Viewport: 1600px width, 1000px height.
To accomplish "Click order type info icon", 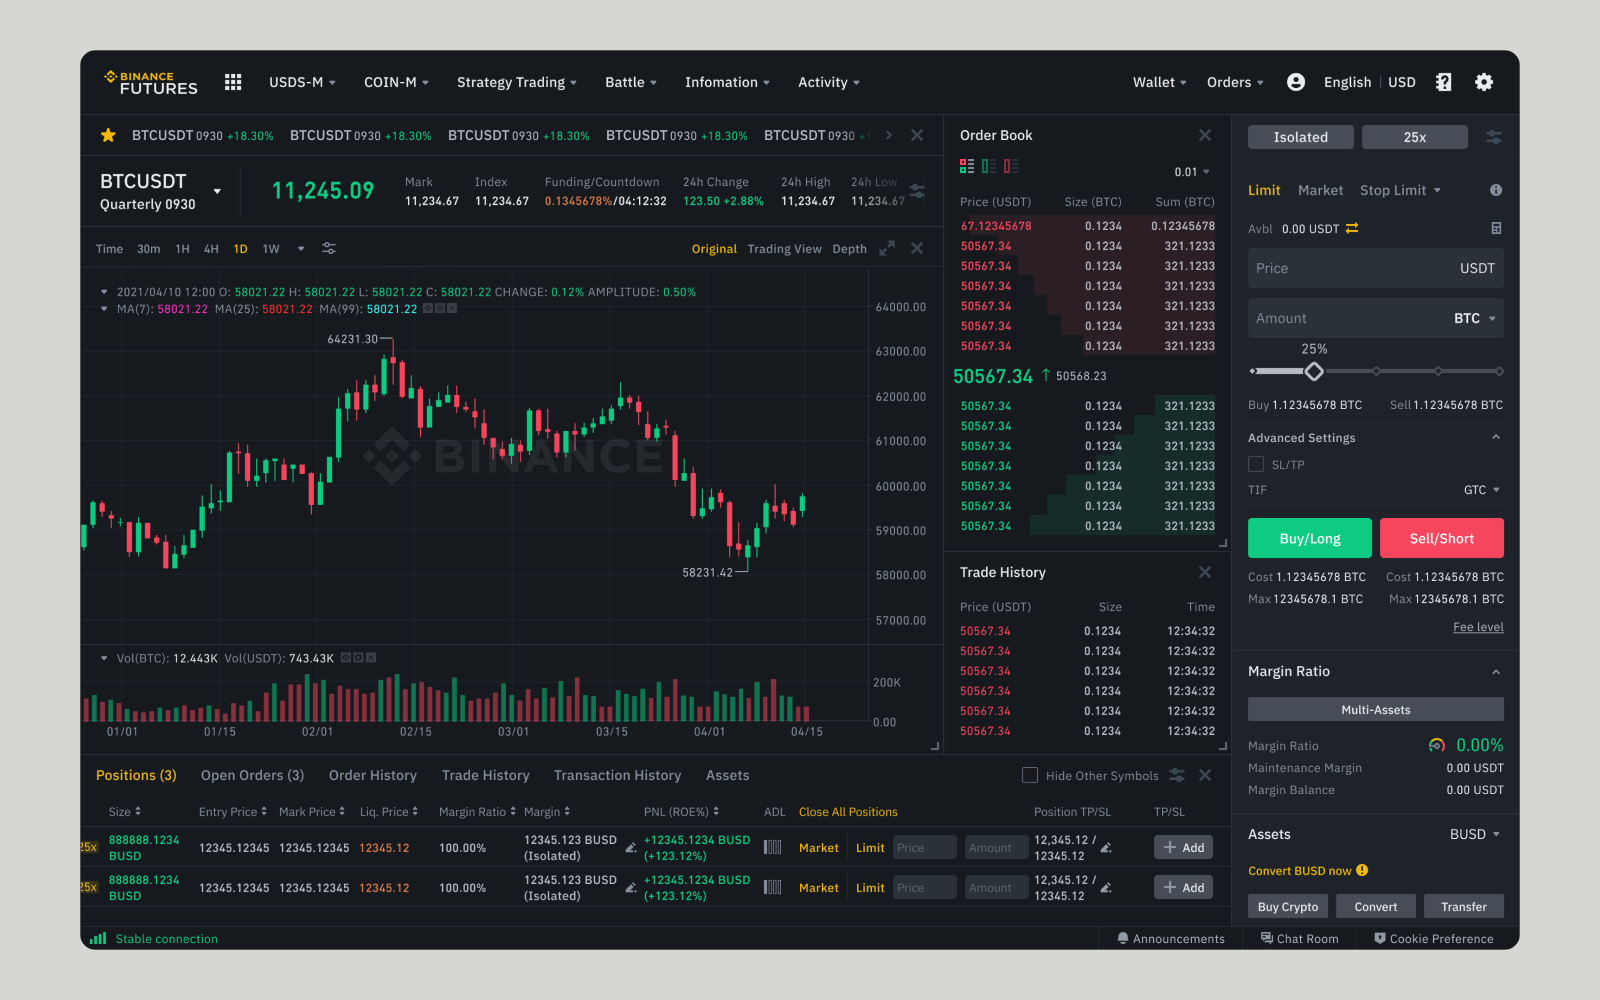I will click(x=1496, y=190).
